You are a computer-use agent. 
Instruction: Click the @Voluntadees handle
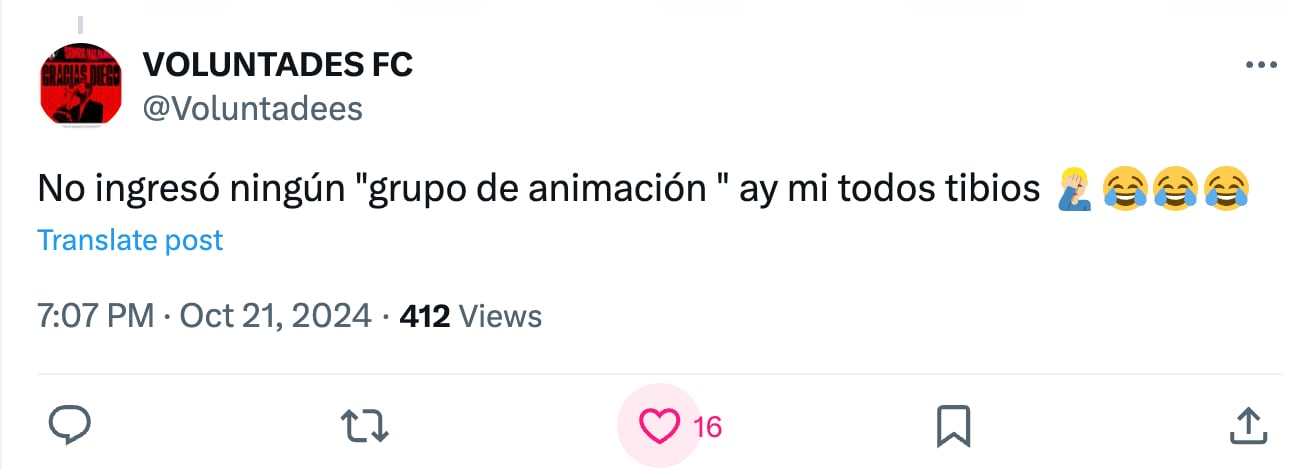pos(253,108)
